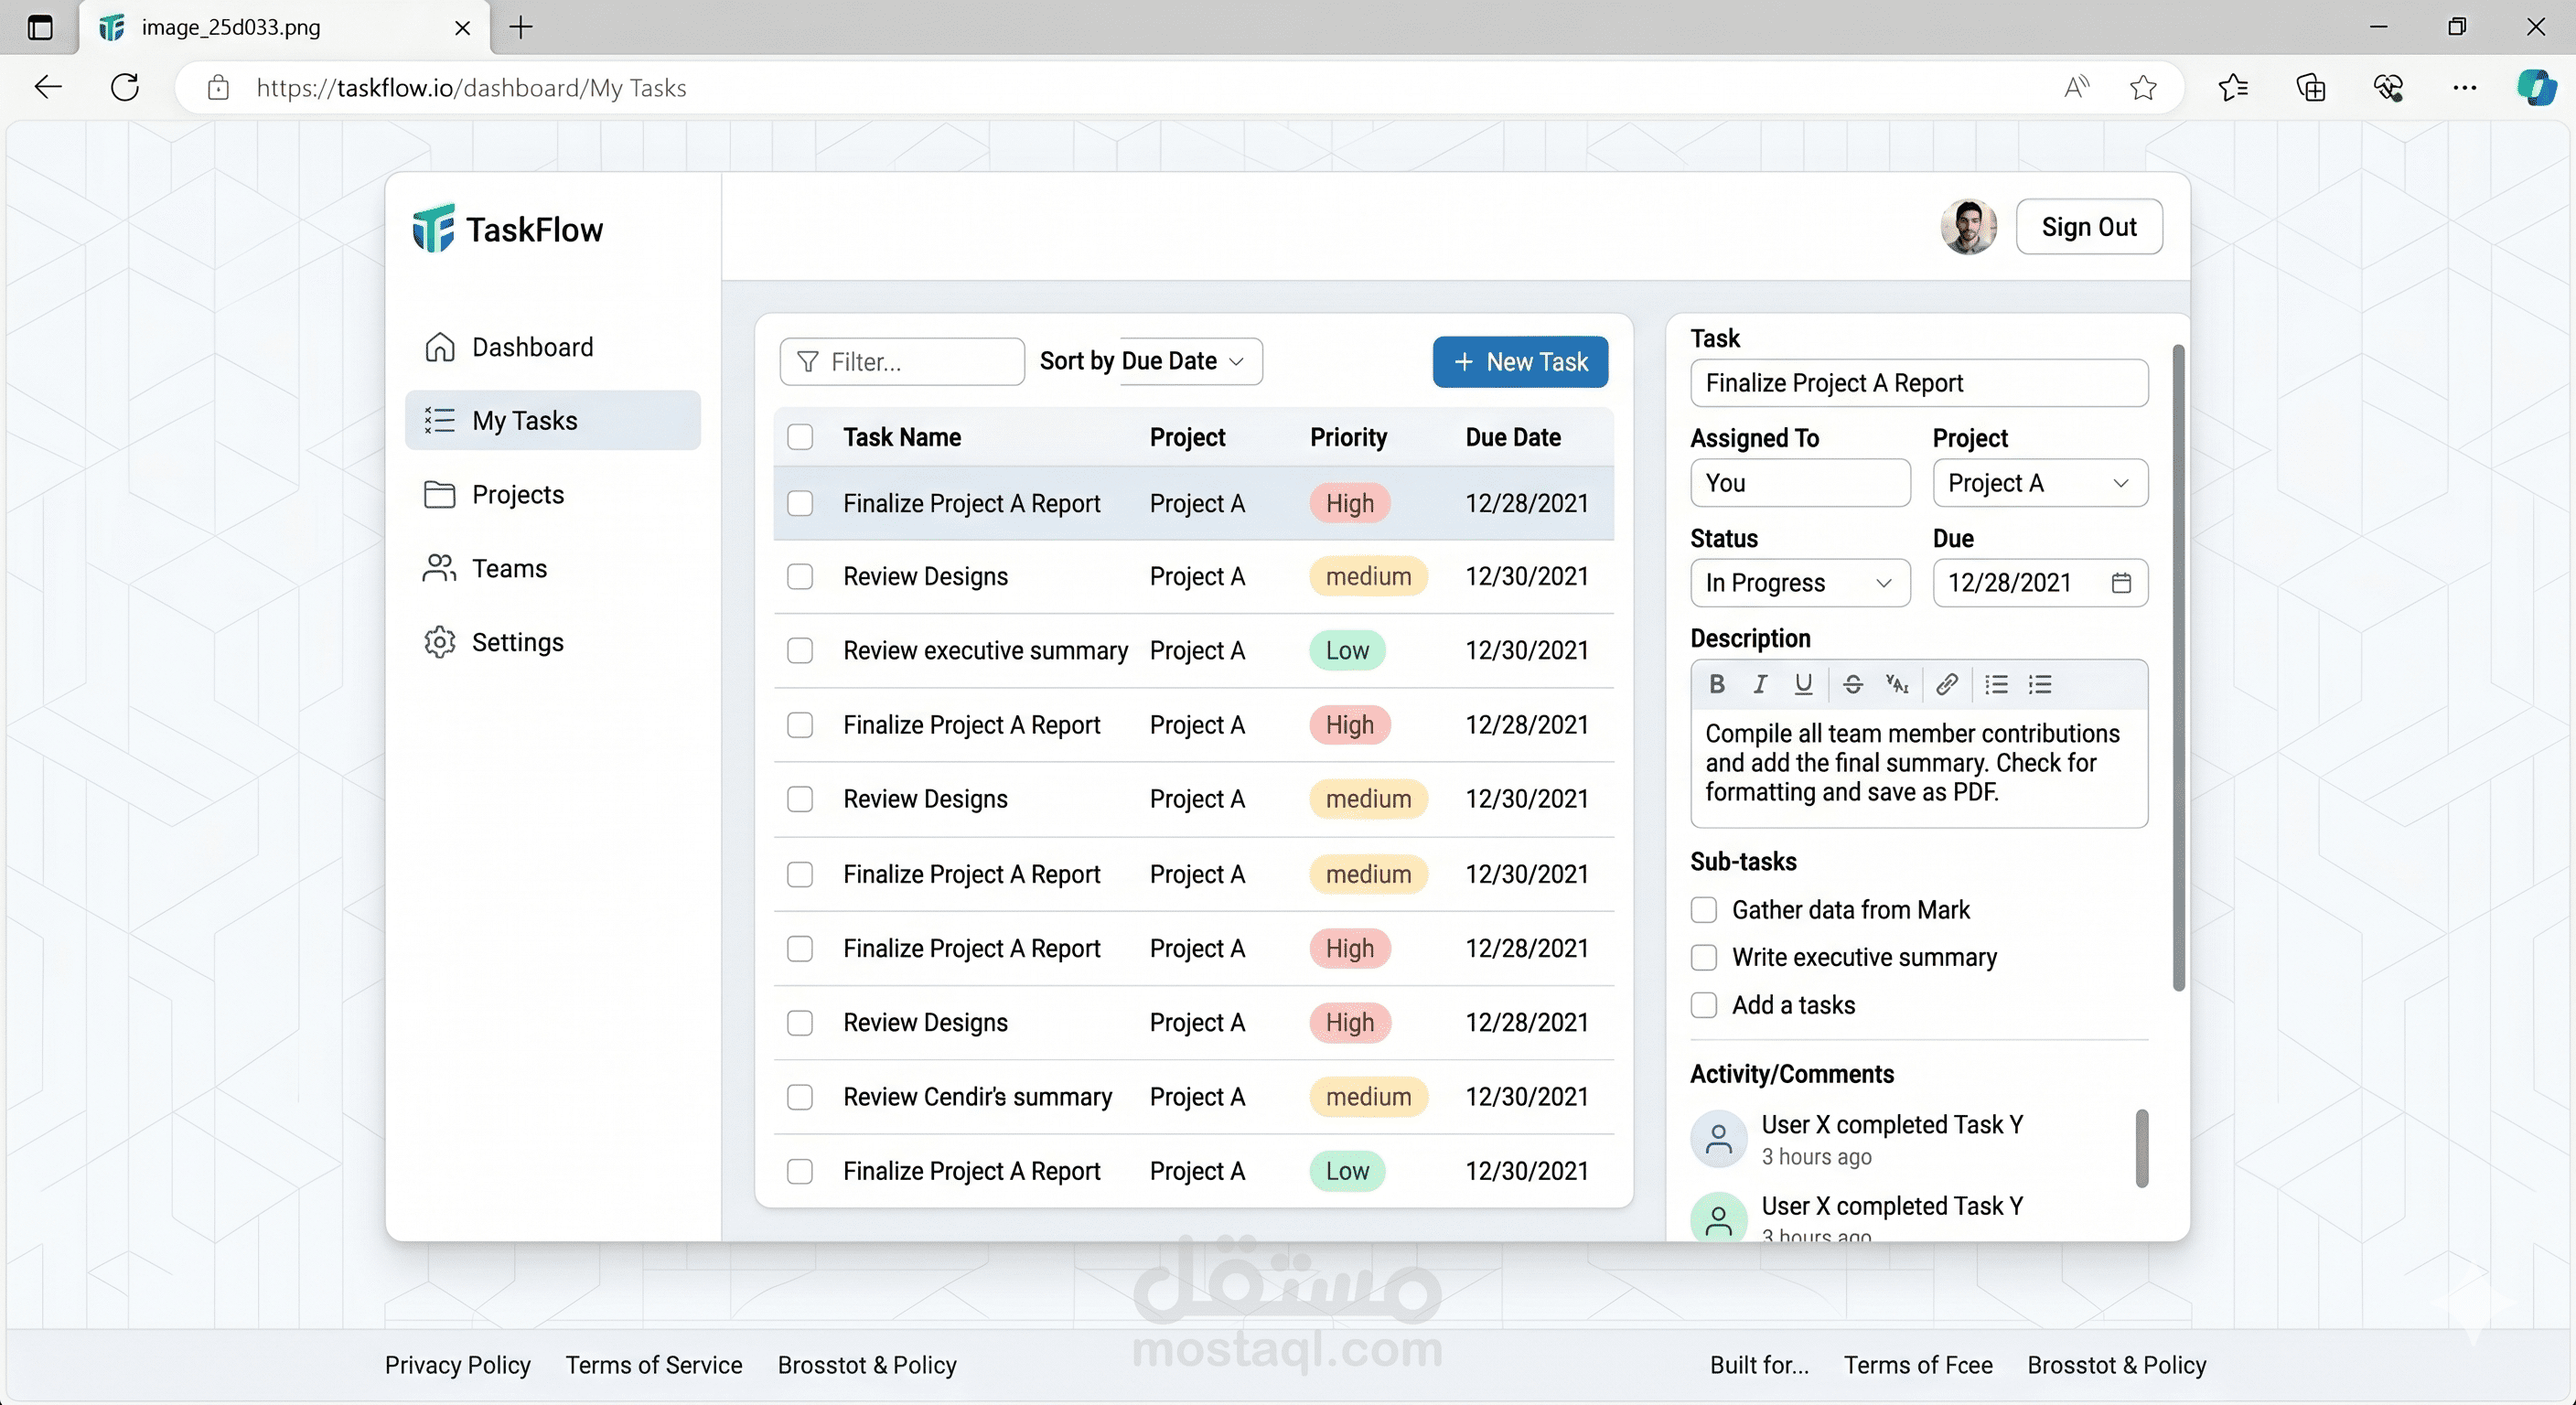Open the browser Settings and more menu
The image size is (2576, 1405).
(x=2464, y=88)
